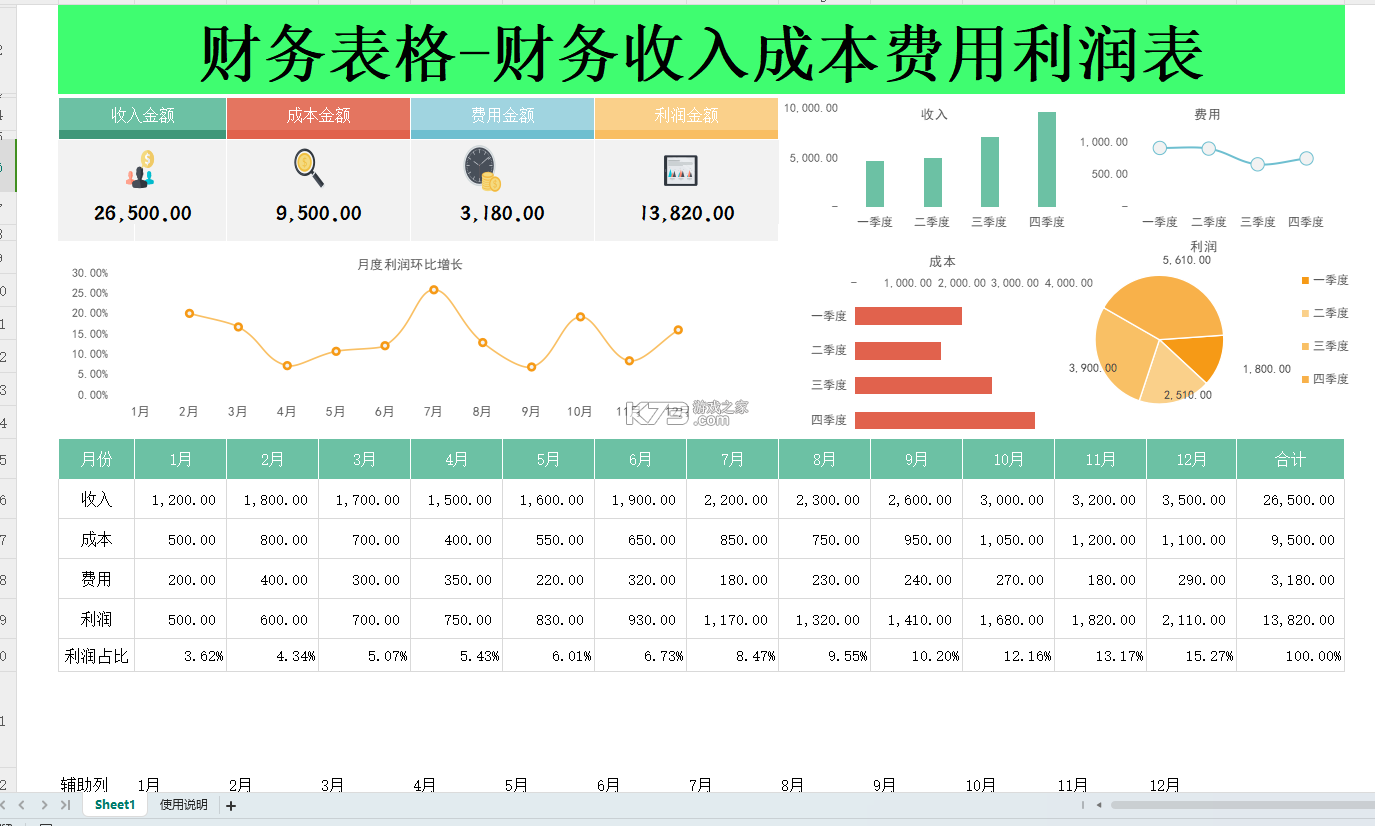Go to next sheet using right arrow
The height and width of the screenshot is (826, 1375).
coord(45,805)
